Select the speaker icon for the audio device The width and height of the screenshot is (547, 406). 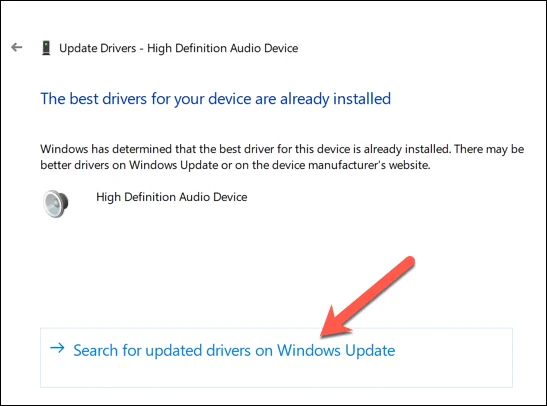(x=55, y=204)
